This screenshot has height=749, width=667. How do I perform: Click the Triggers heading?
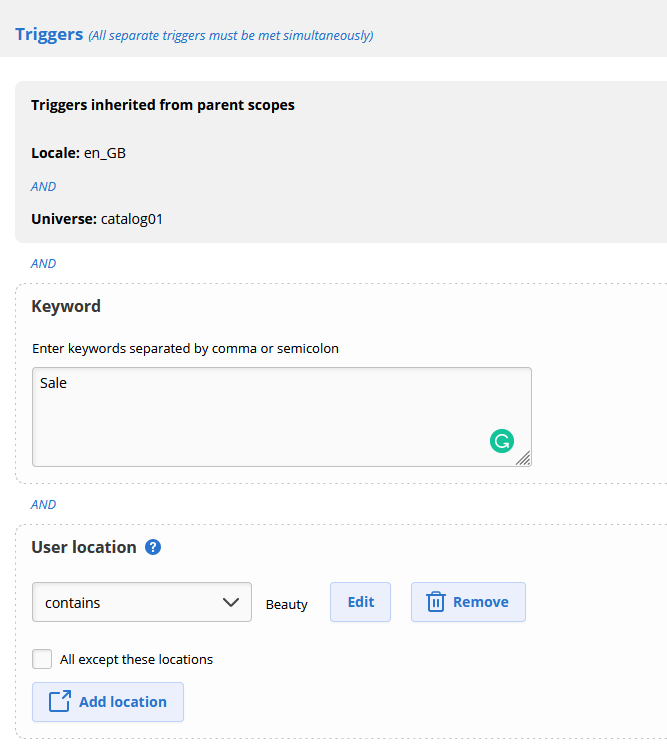click(49, 34)
